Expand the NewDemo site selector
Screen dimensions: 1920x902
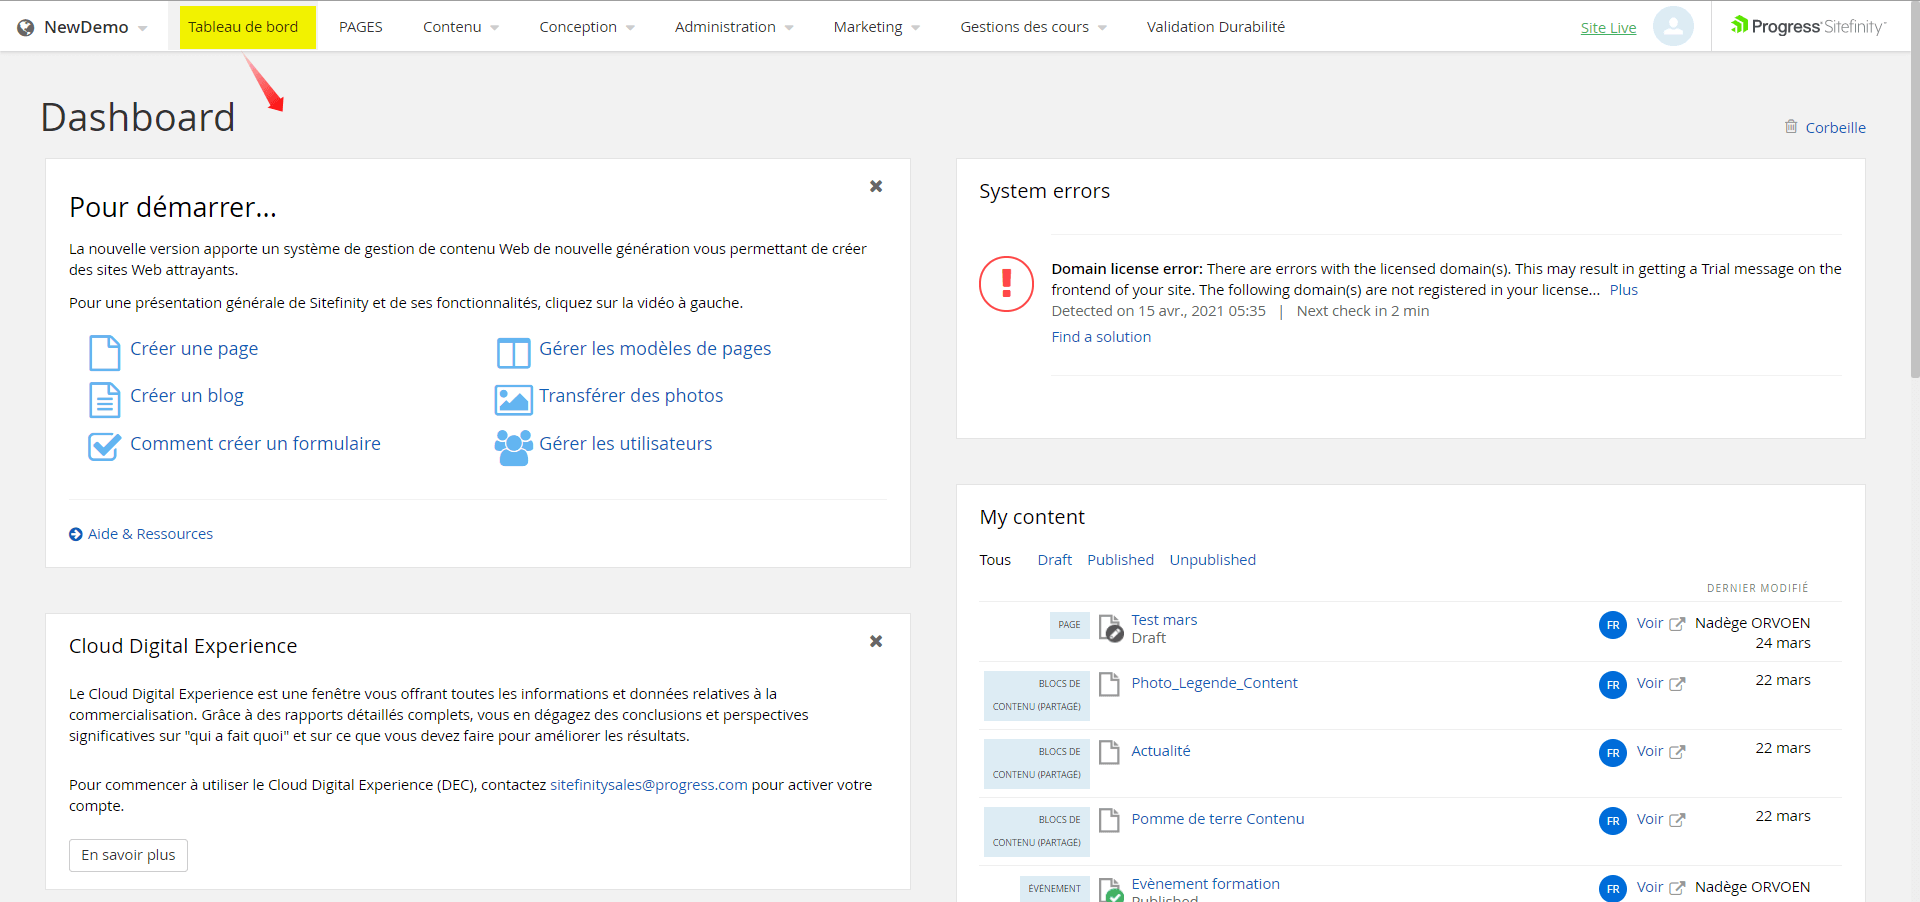pyautogui.click(x=83, y=27)
